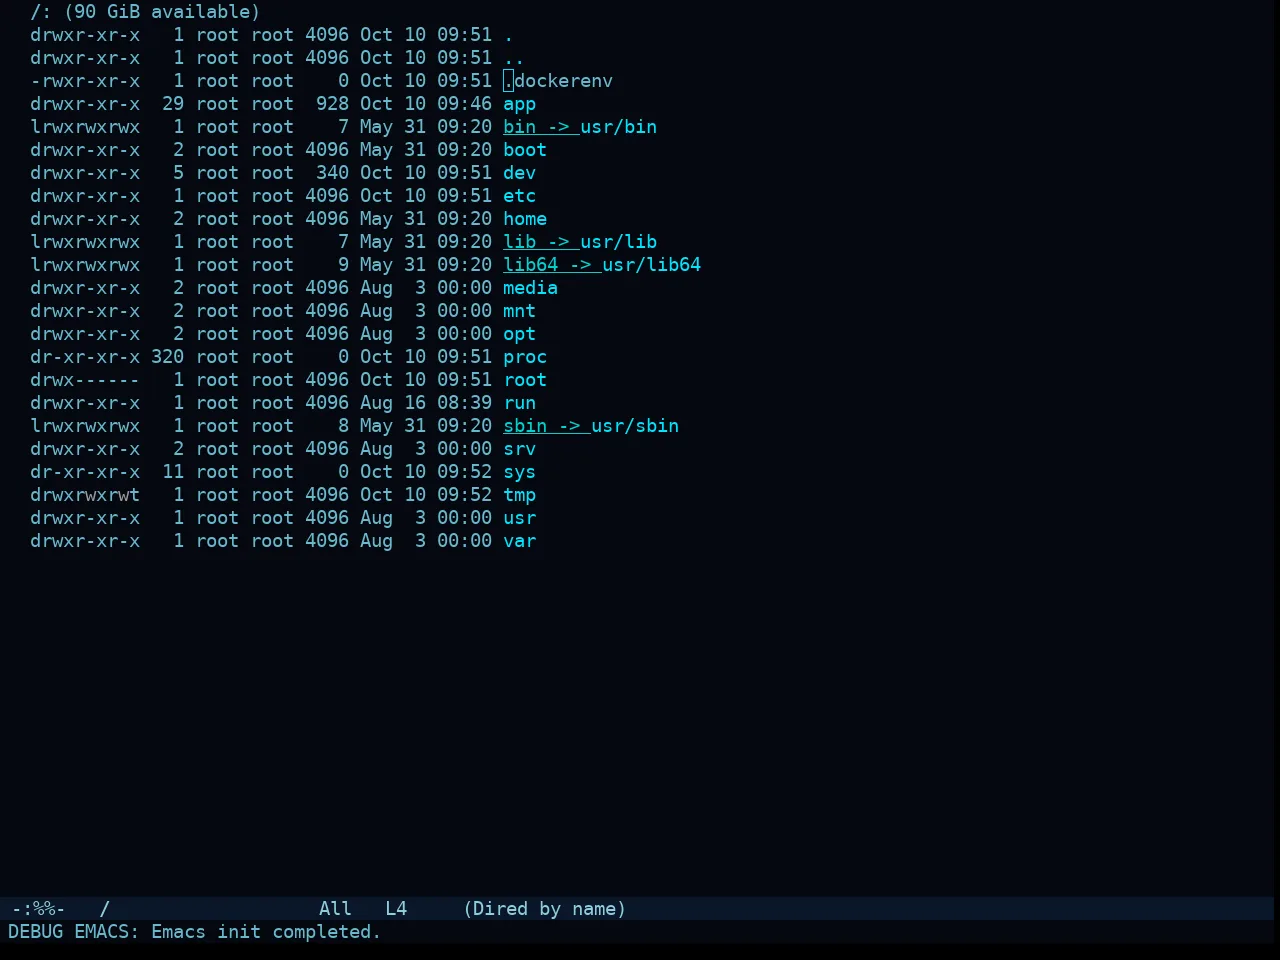Click the drwxrwxrwt permissions of tmp
The image size is (1280, 960).
[x=85, y=495]
